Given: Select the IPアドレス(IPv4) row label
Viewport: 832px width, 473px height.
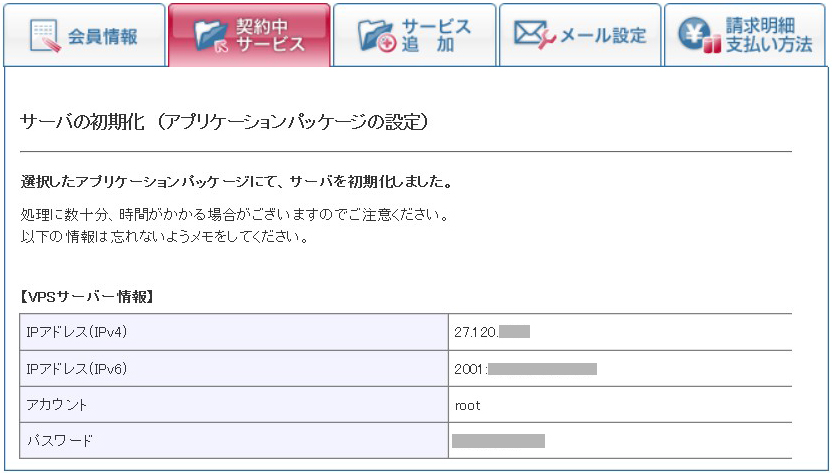Looking at the screenshot, I should [x=76, y=331].
